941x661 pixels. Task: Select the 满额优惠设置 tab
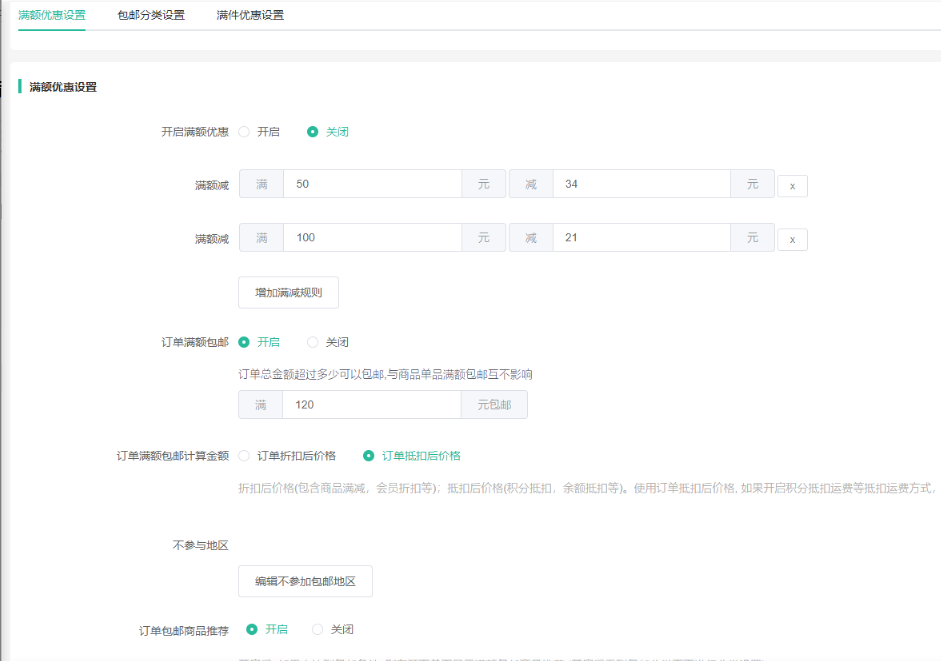(52, 15)
